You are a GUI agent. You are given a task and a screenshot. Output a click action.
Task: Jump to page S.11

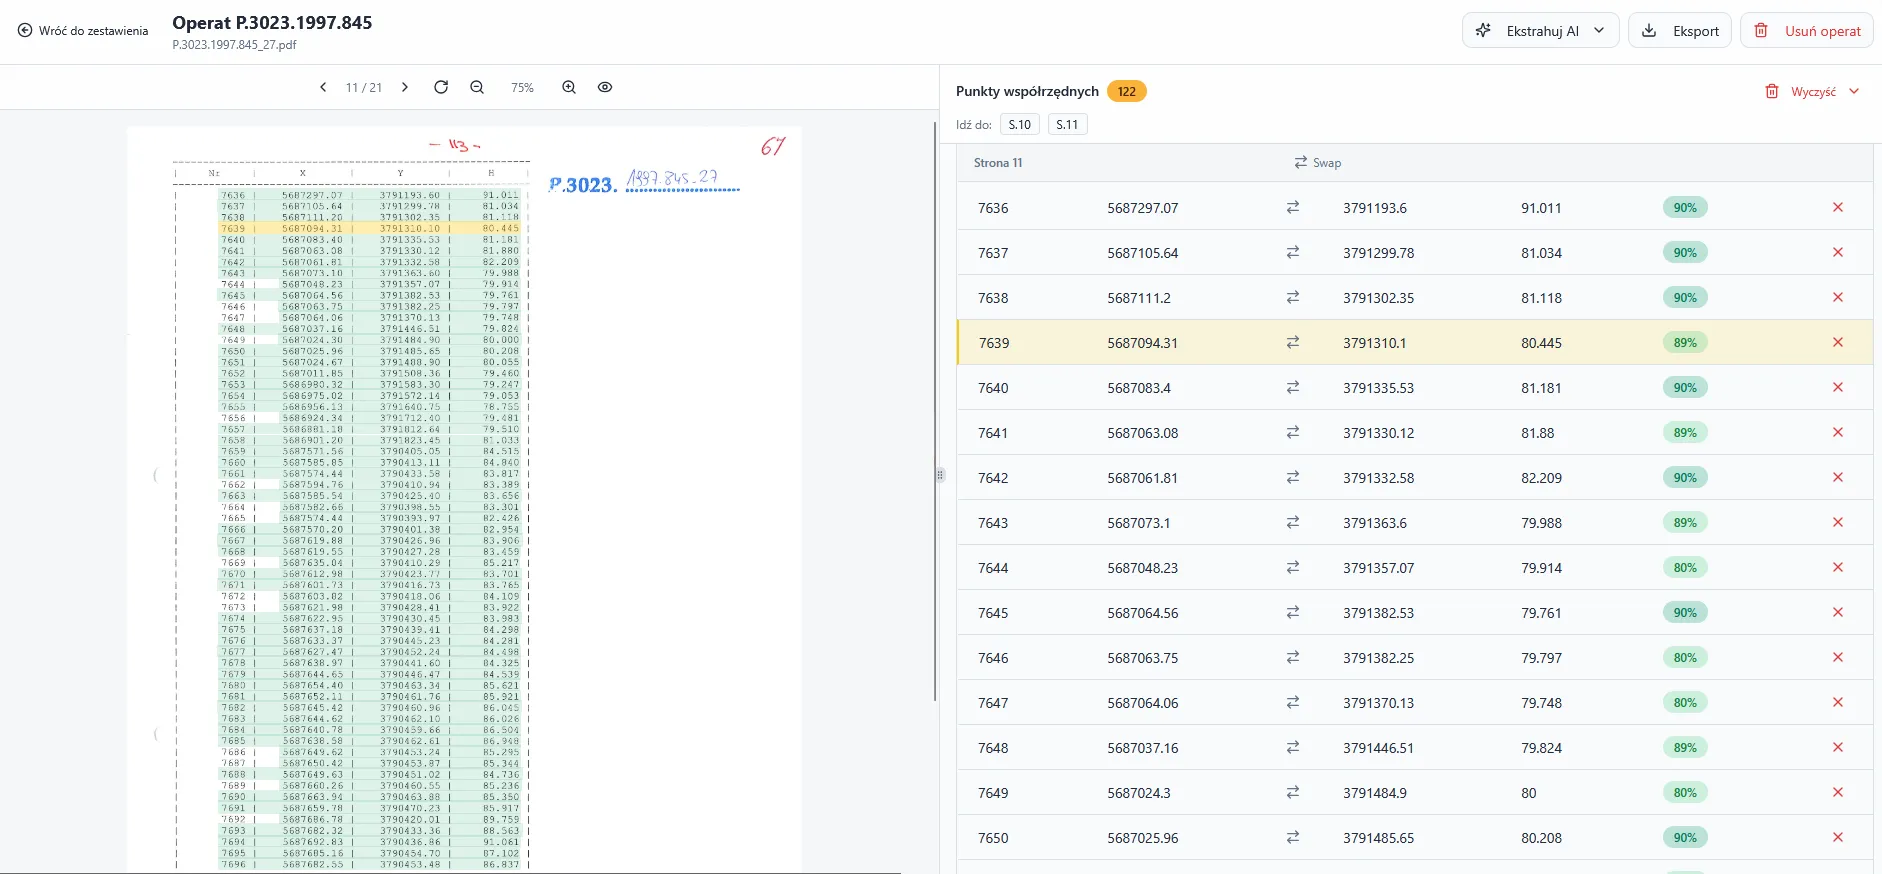point(1067,125)
